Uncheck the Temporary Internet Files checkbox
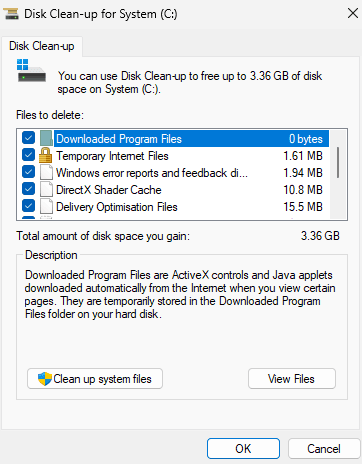362x464 pixels. point(29,155)
